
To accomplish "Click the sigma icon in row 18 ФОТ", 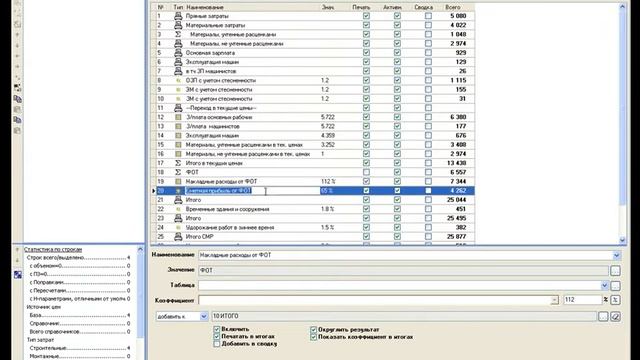I will 178,172.
